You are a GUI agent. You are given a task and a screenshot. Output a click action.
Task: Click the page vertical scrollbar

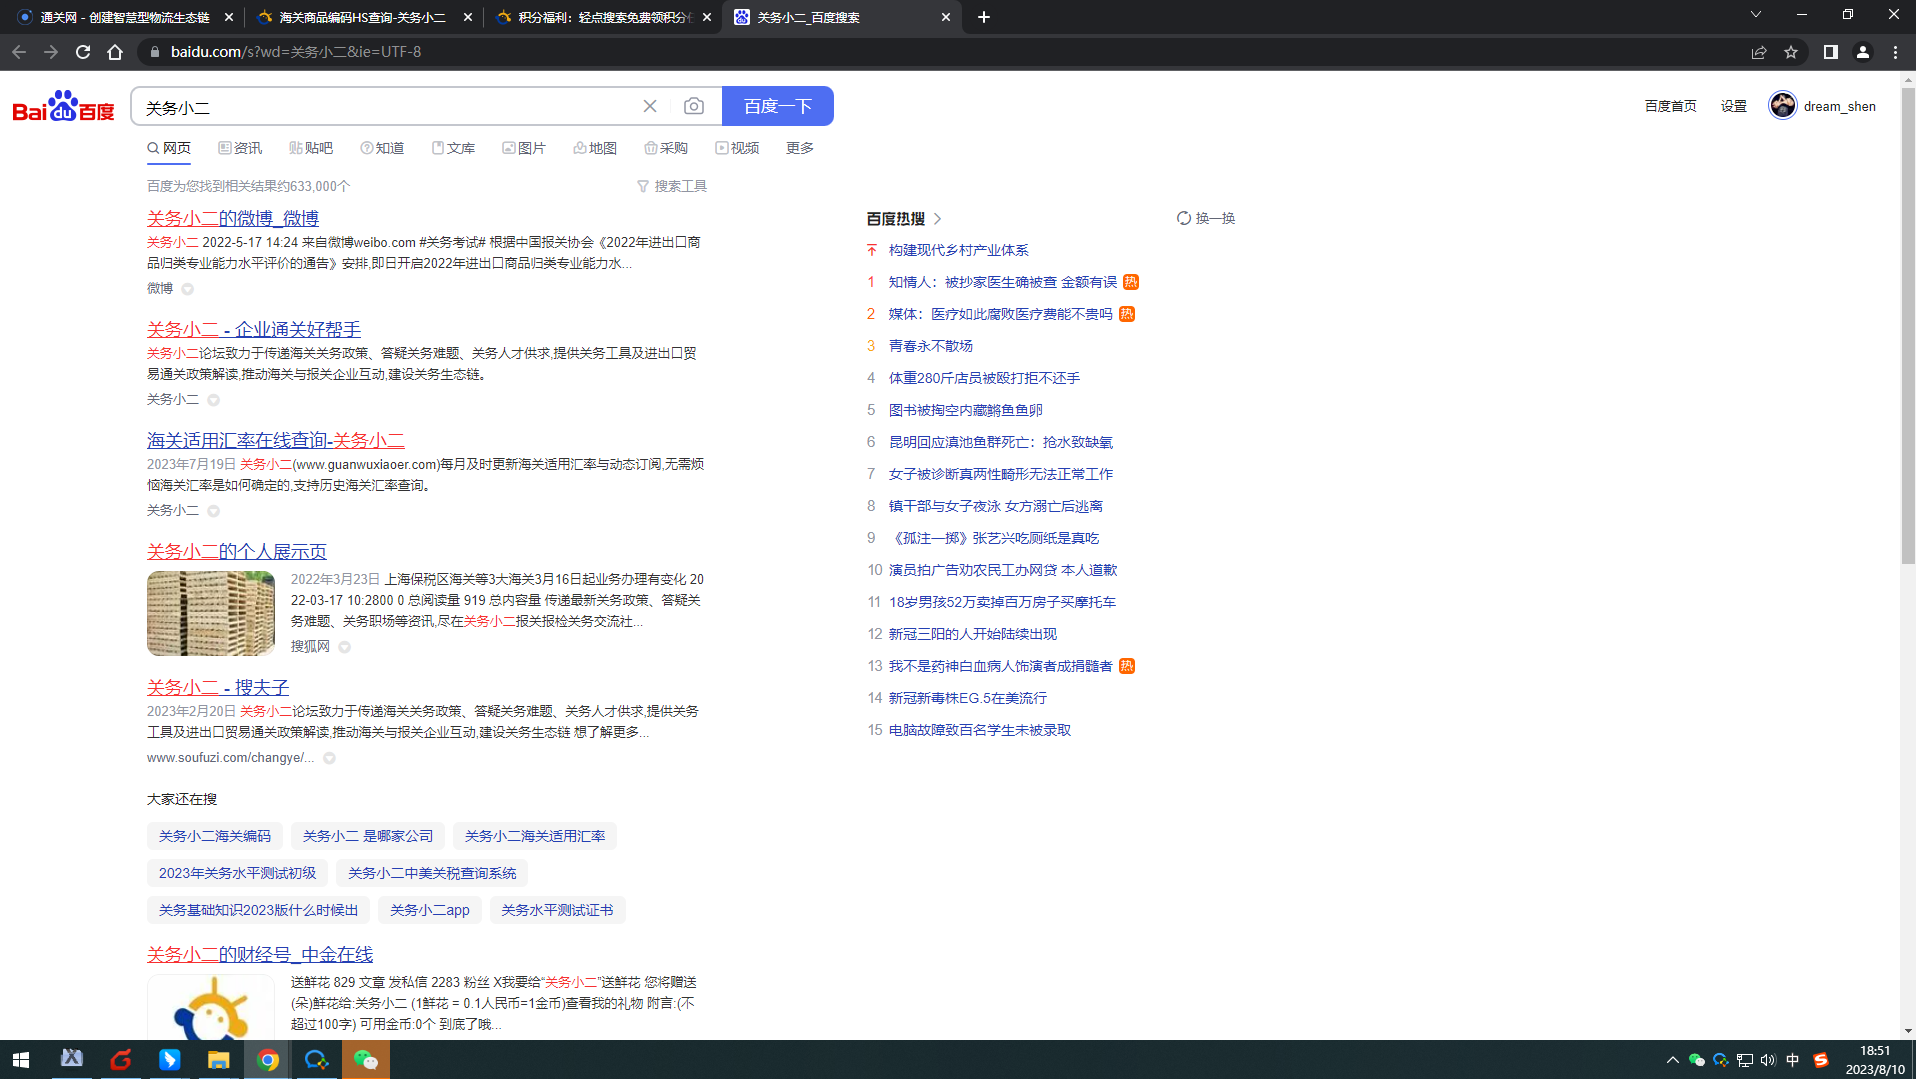[1908, 325]
